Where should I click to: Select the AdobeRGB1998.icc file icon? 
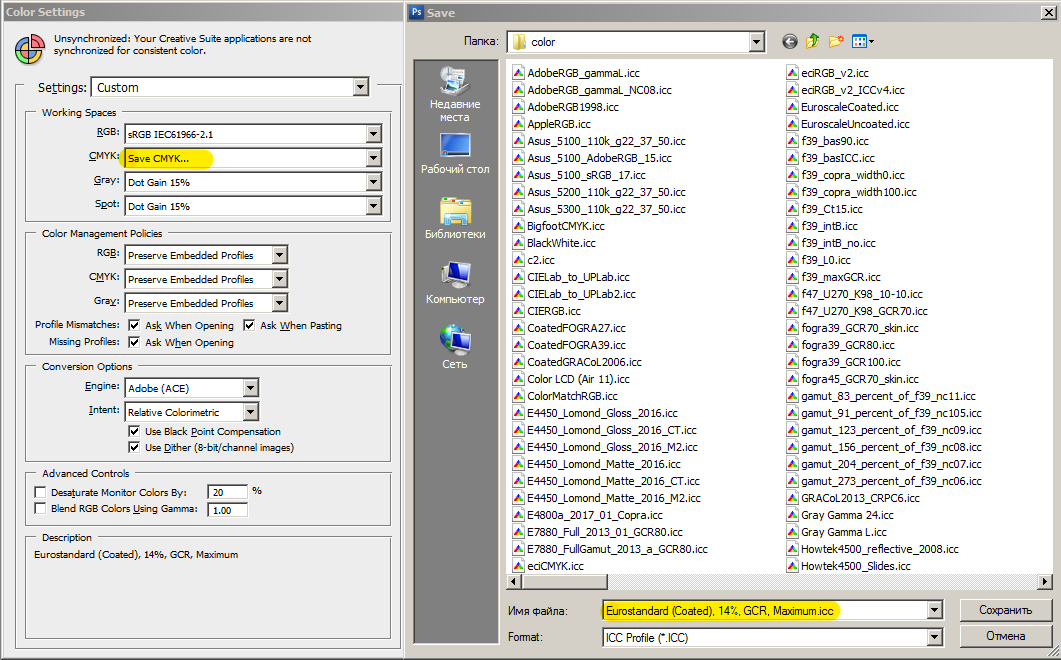tap(518, 107)
